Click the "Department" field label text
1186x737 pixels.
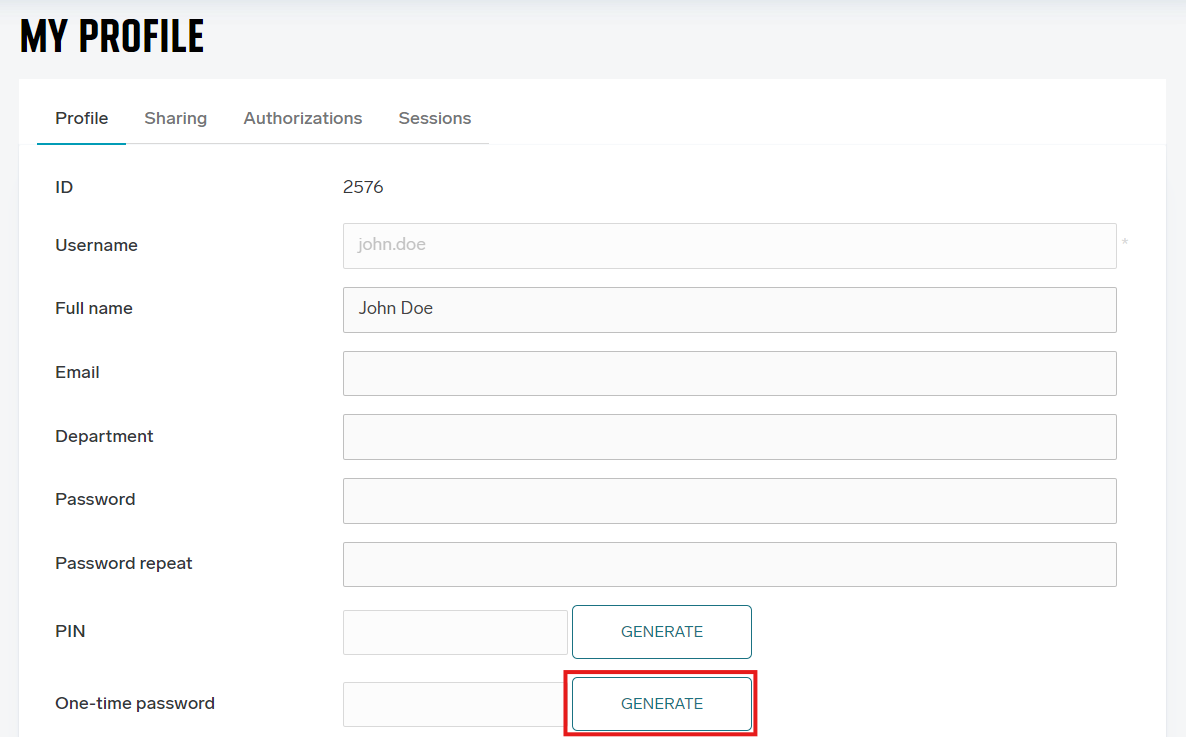(x=104, y=436)
